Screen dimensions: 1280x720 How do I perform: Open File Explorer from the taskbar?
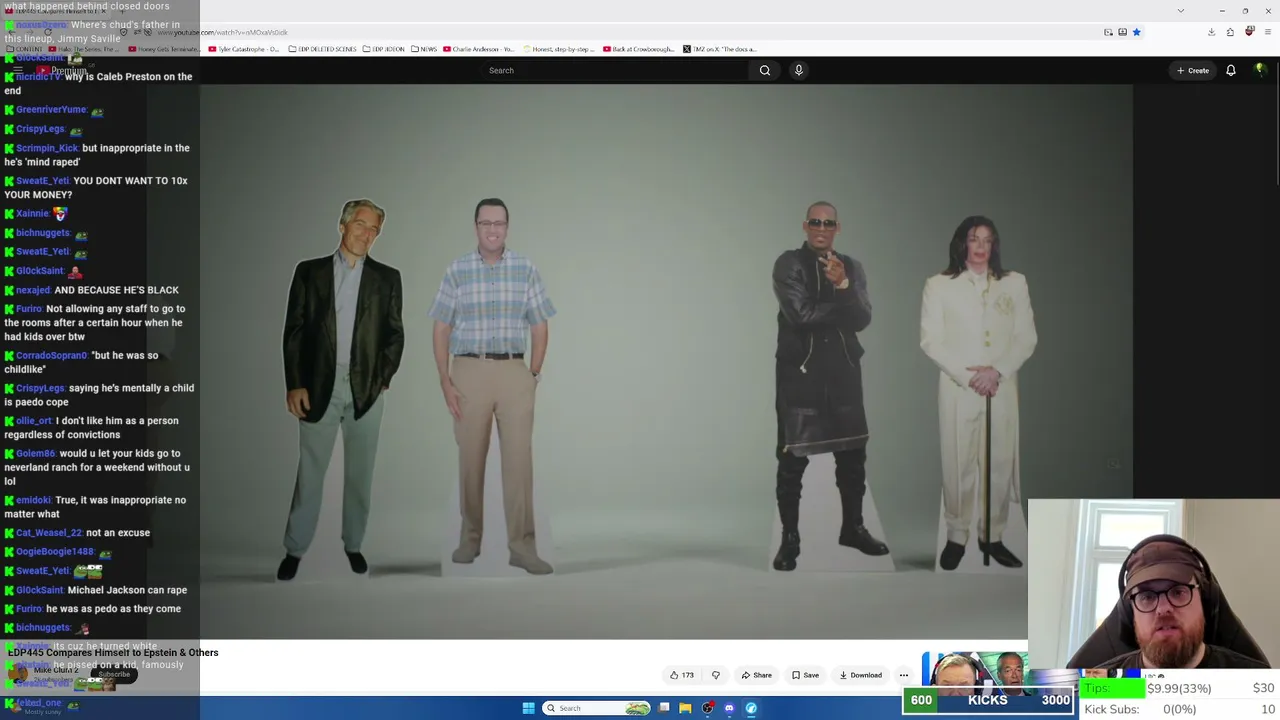point(685,708)
